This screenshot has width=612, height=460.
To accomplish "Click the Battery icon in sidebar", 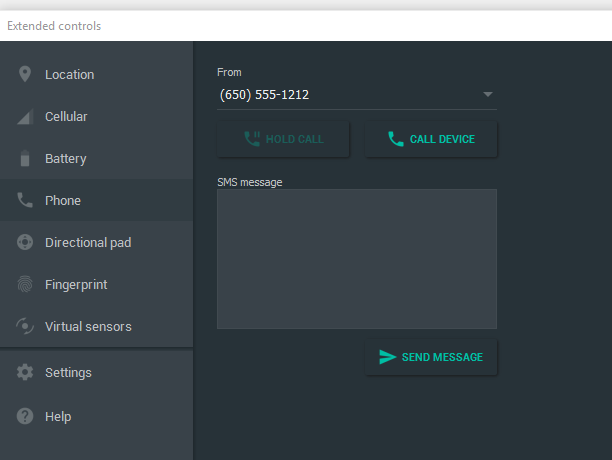I will pos(25,158).
